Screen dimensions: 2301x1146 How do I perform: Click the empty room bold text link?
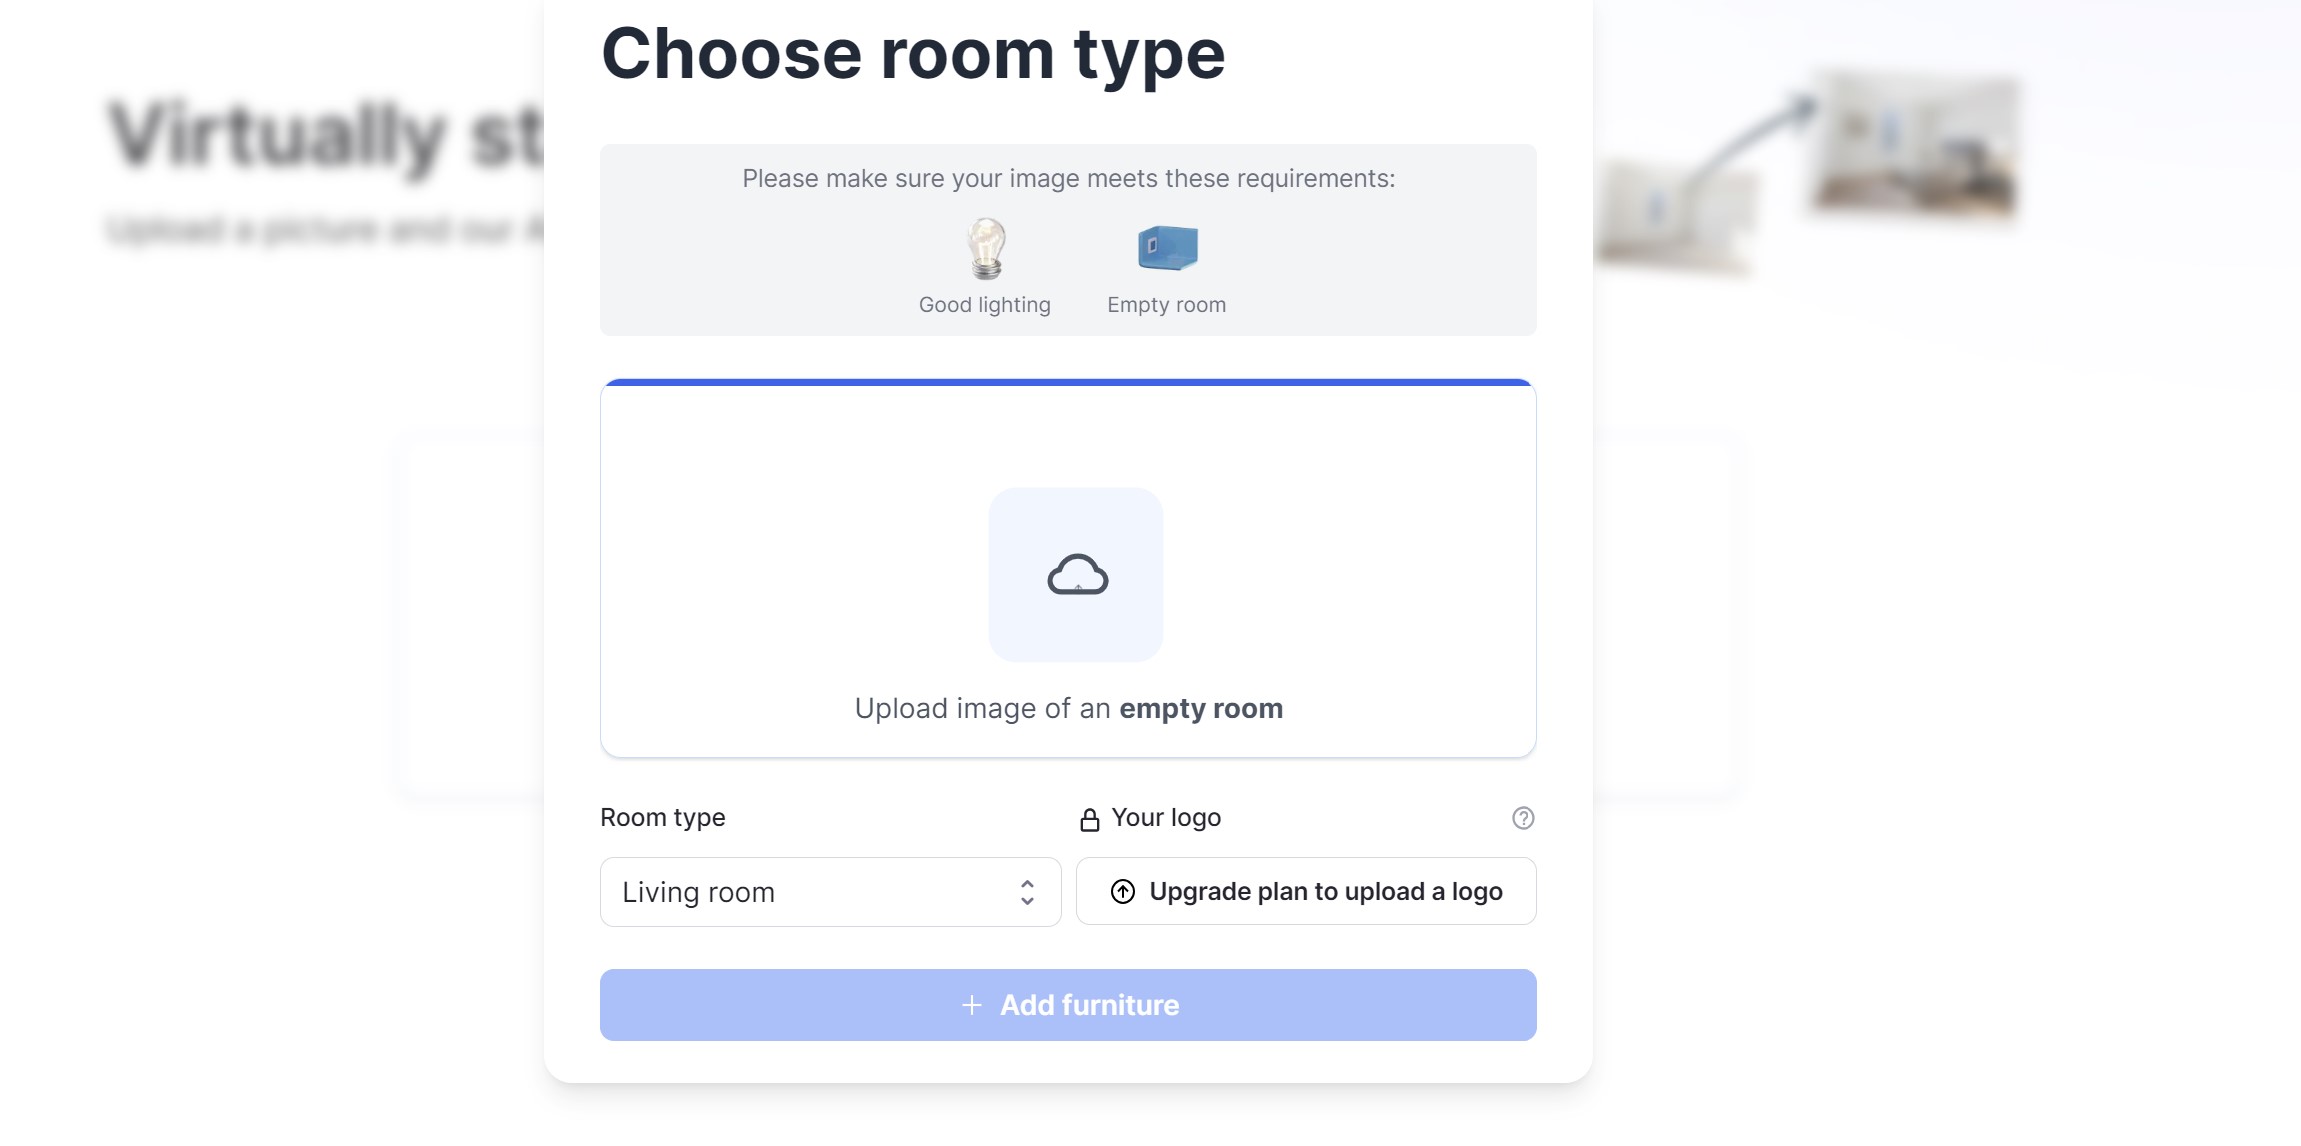click(1201, 708)
